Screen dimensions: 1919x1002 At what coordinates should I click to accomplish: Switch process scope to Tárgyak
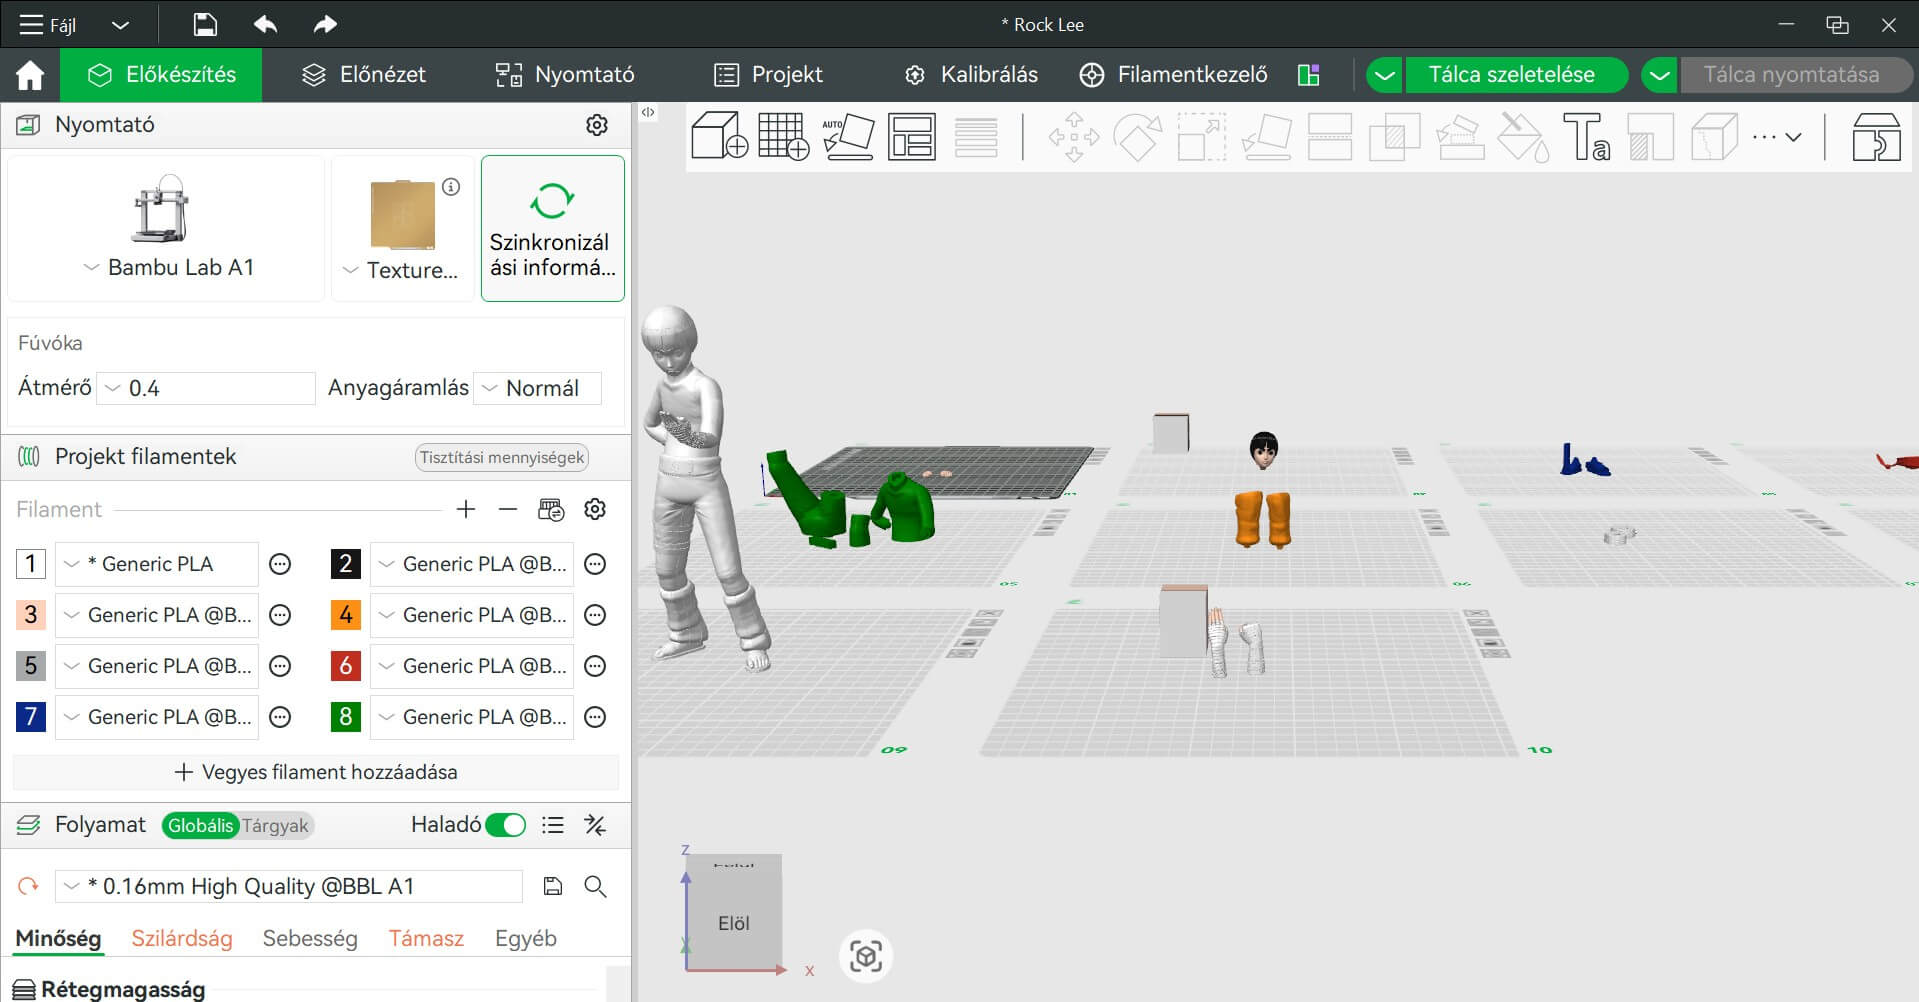click(x=274, y=826)
